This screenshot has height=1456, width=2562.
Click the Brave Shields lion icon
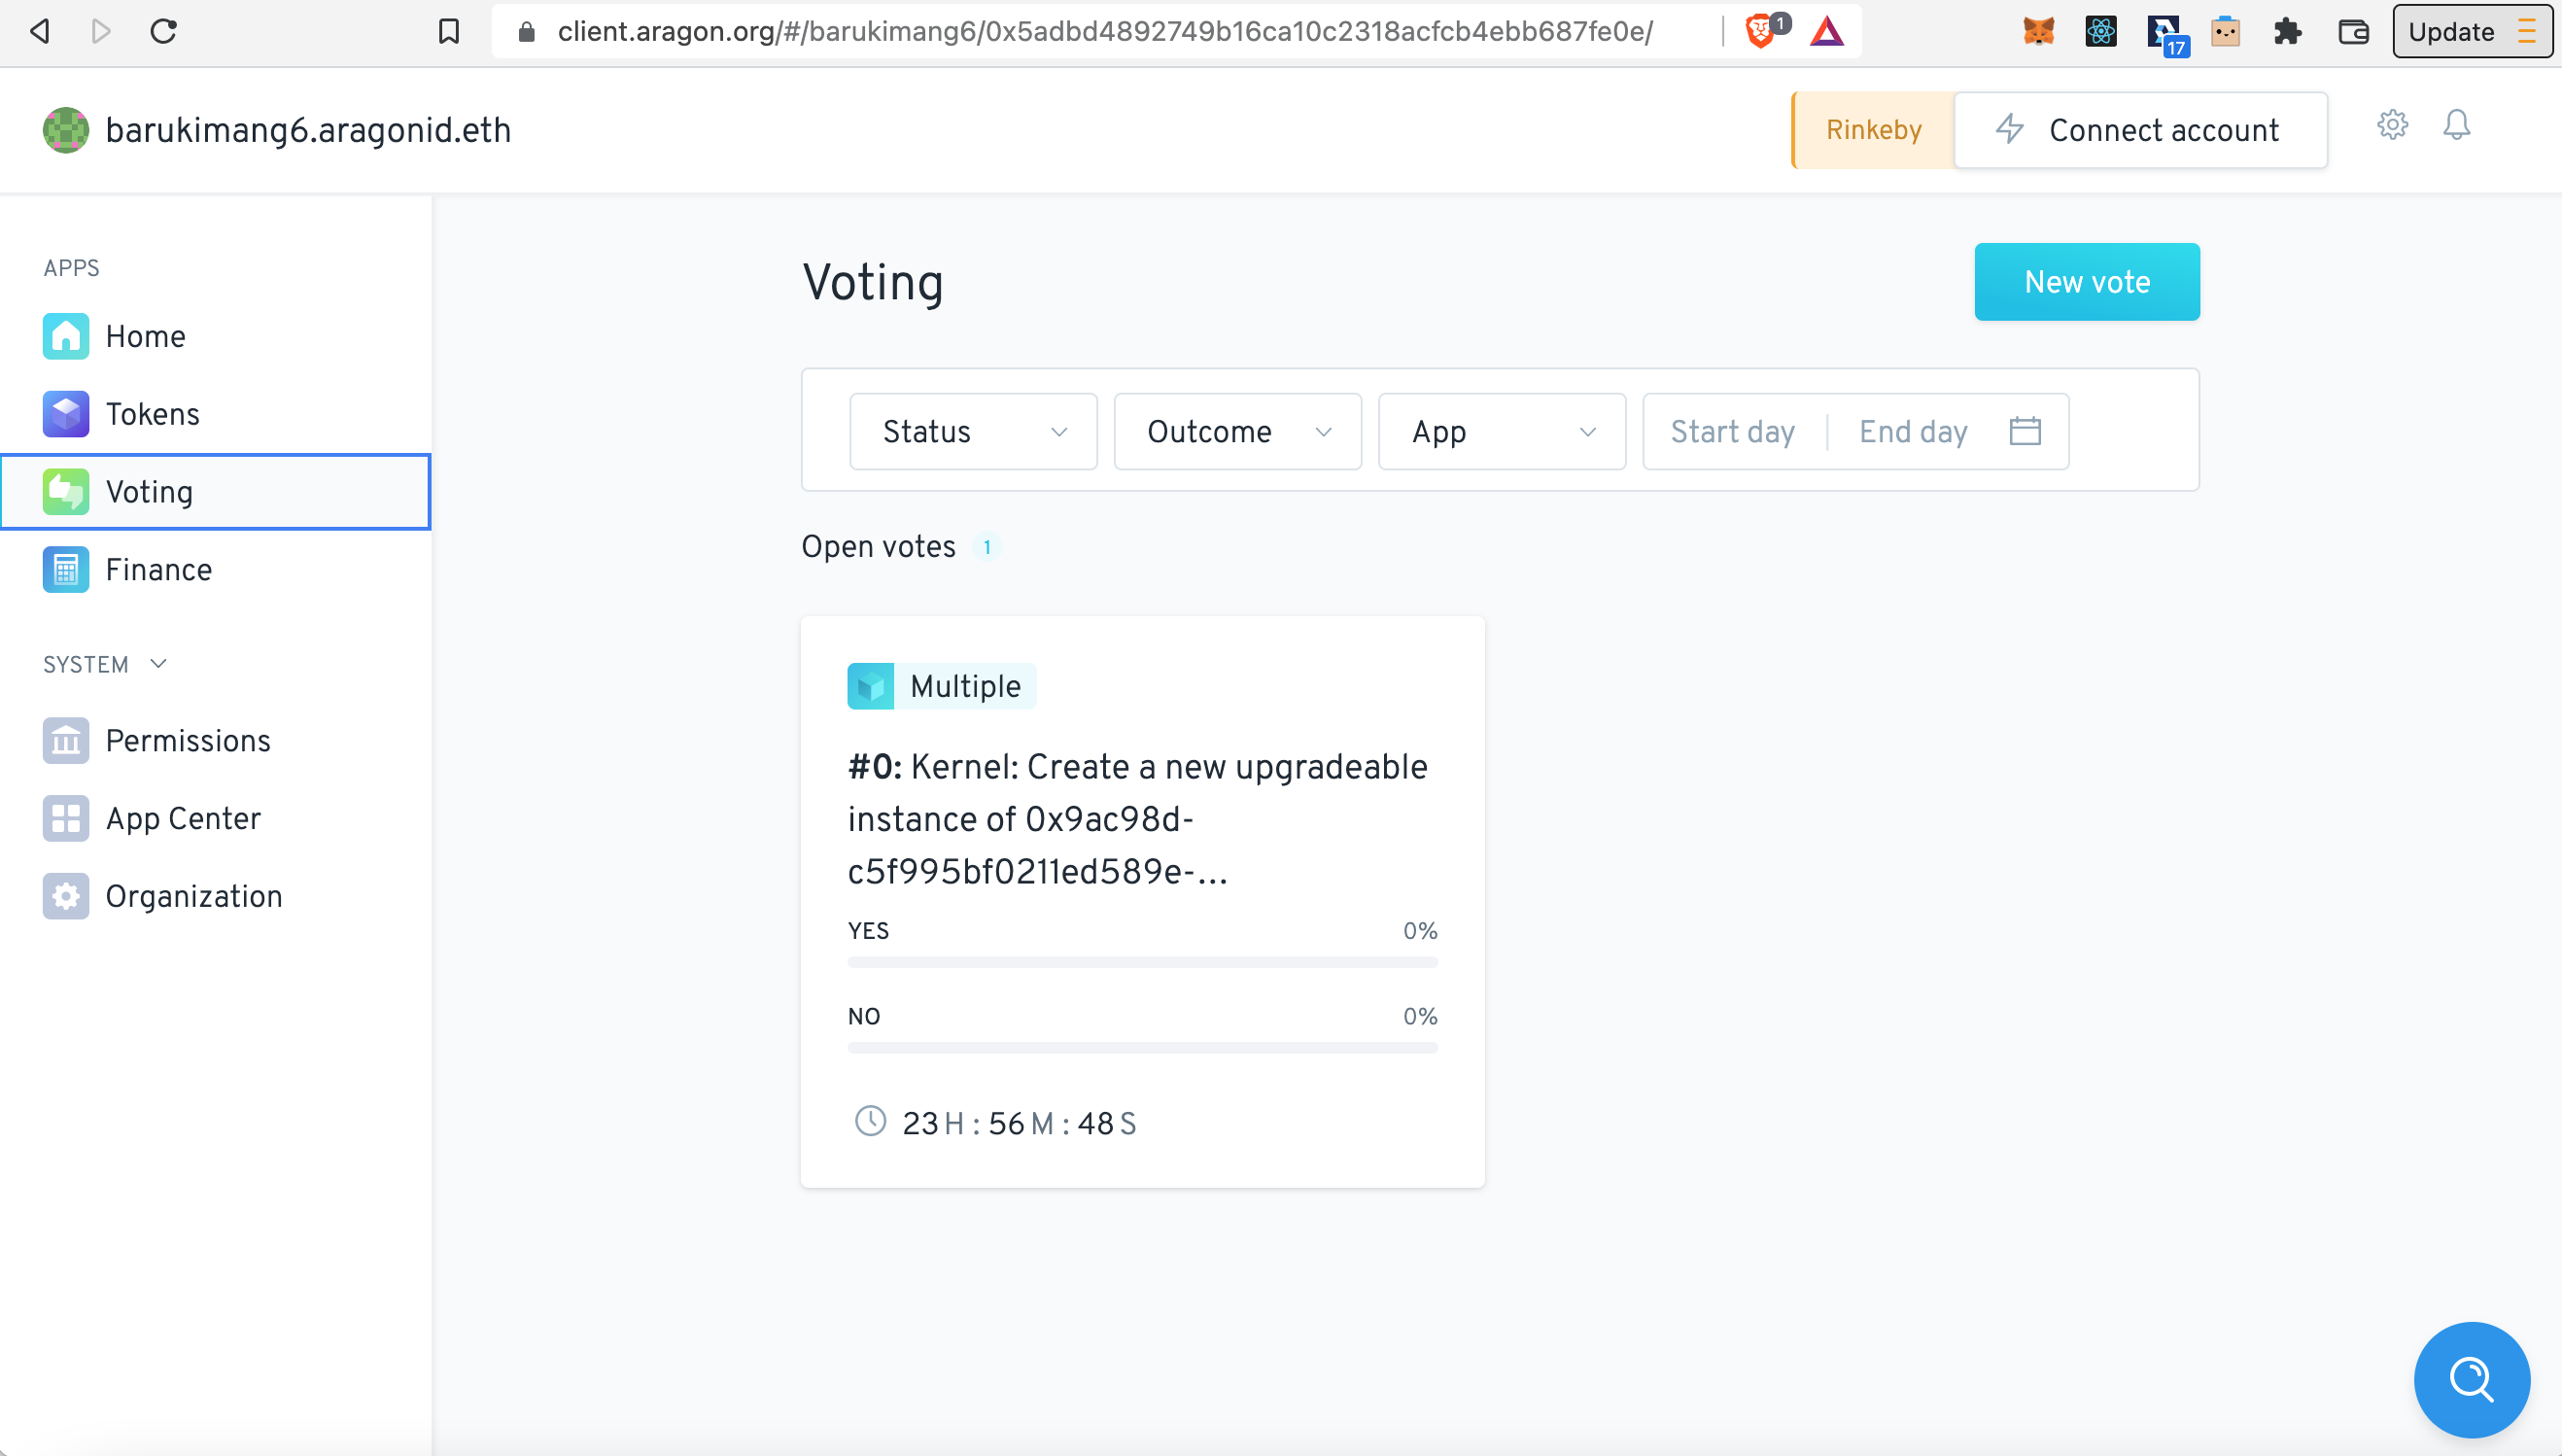(1760, 32)
